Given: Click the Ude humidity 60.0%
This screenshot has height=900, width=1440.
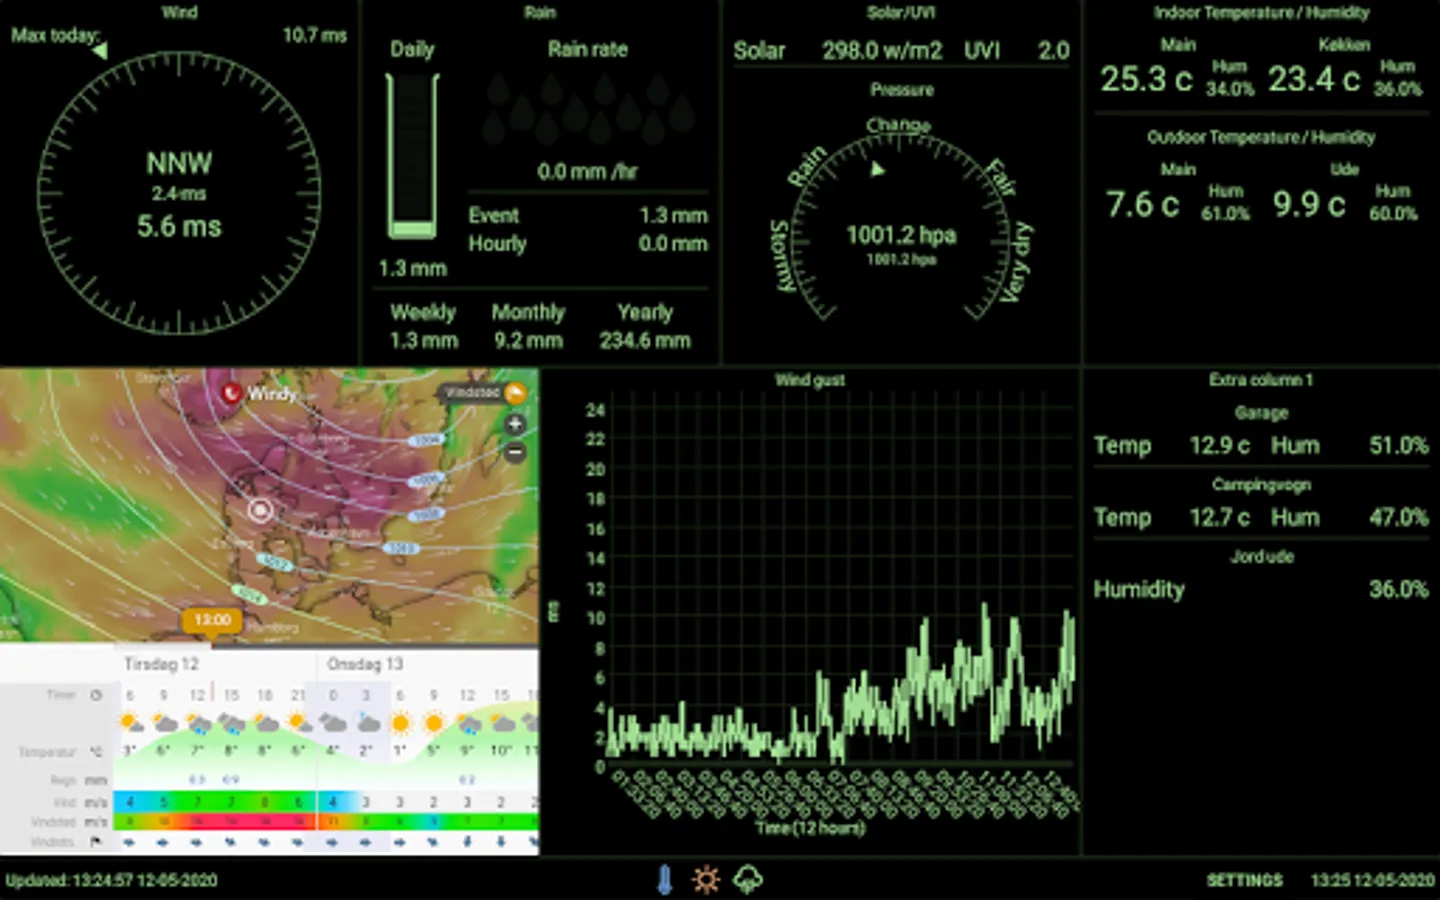Looking at the screenshot, I should point(1393,214).
